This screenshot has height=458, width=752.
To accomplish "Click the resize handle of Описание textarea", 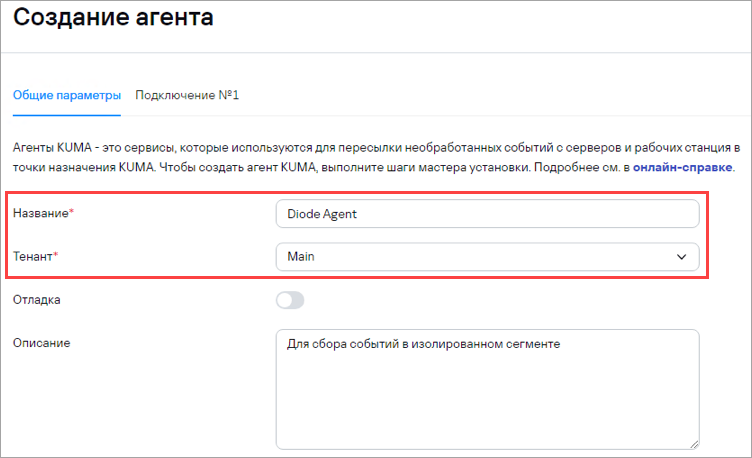I will click(694, 444).
